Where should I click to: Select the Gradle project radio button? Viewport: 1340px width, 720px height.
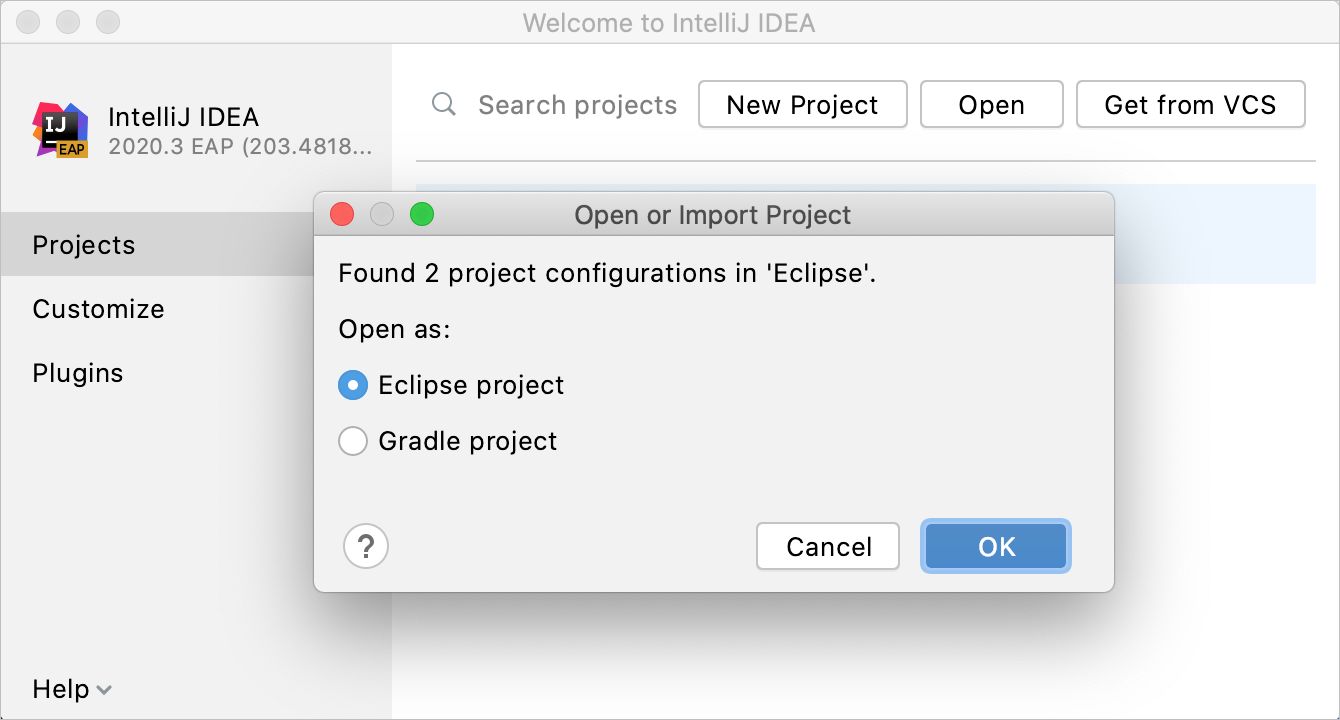(x=352, y=441)
